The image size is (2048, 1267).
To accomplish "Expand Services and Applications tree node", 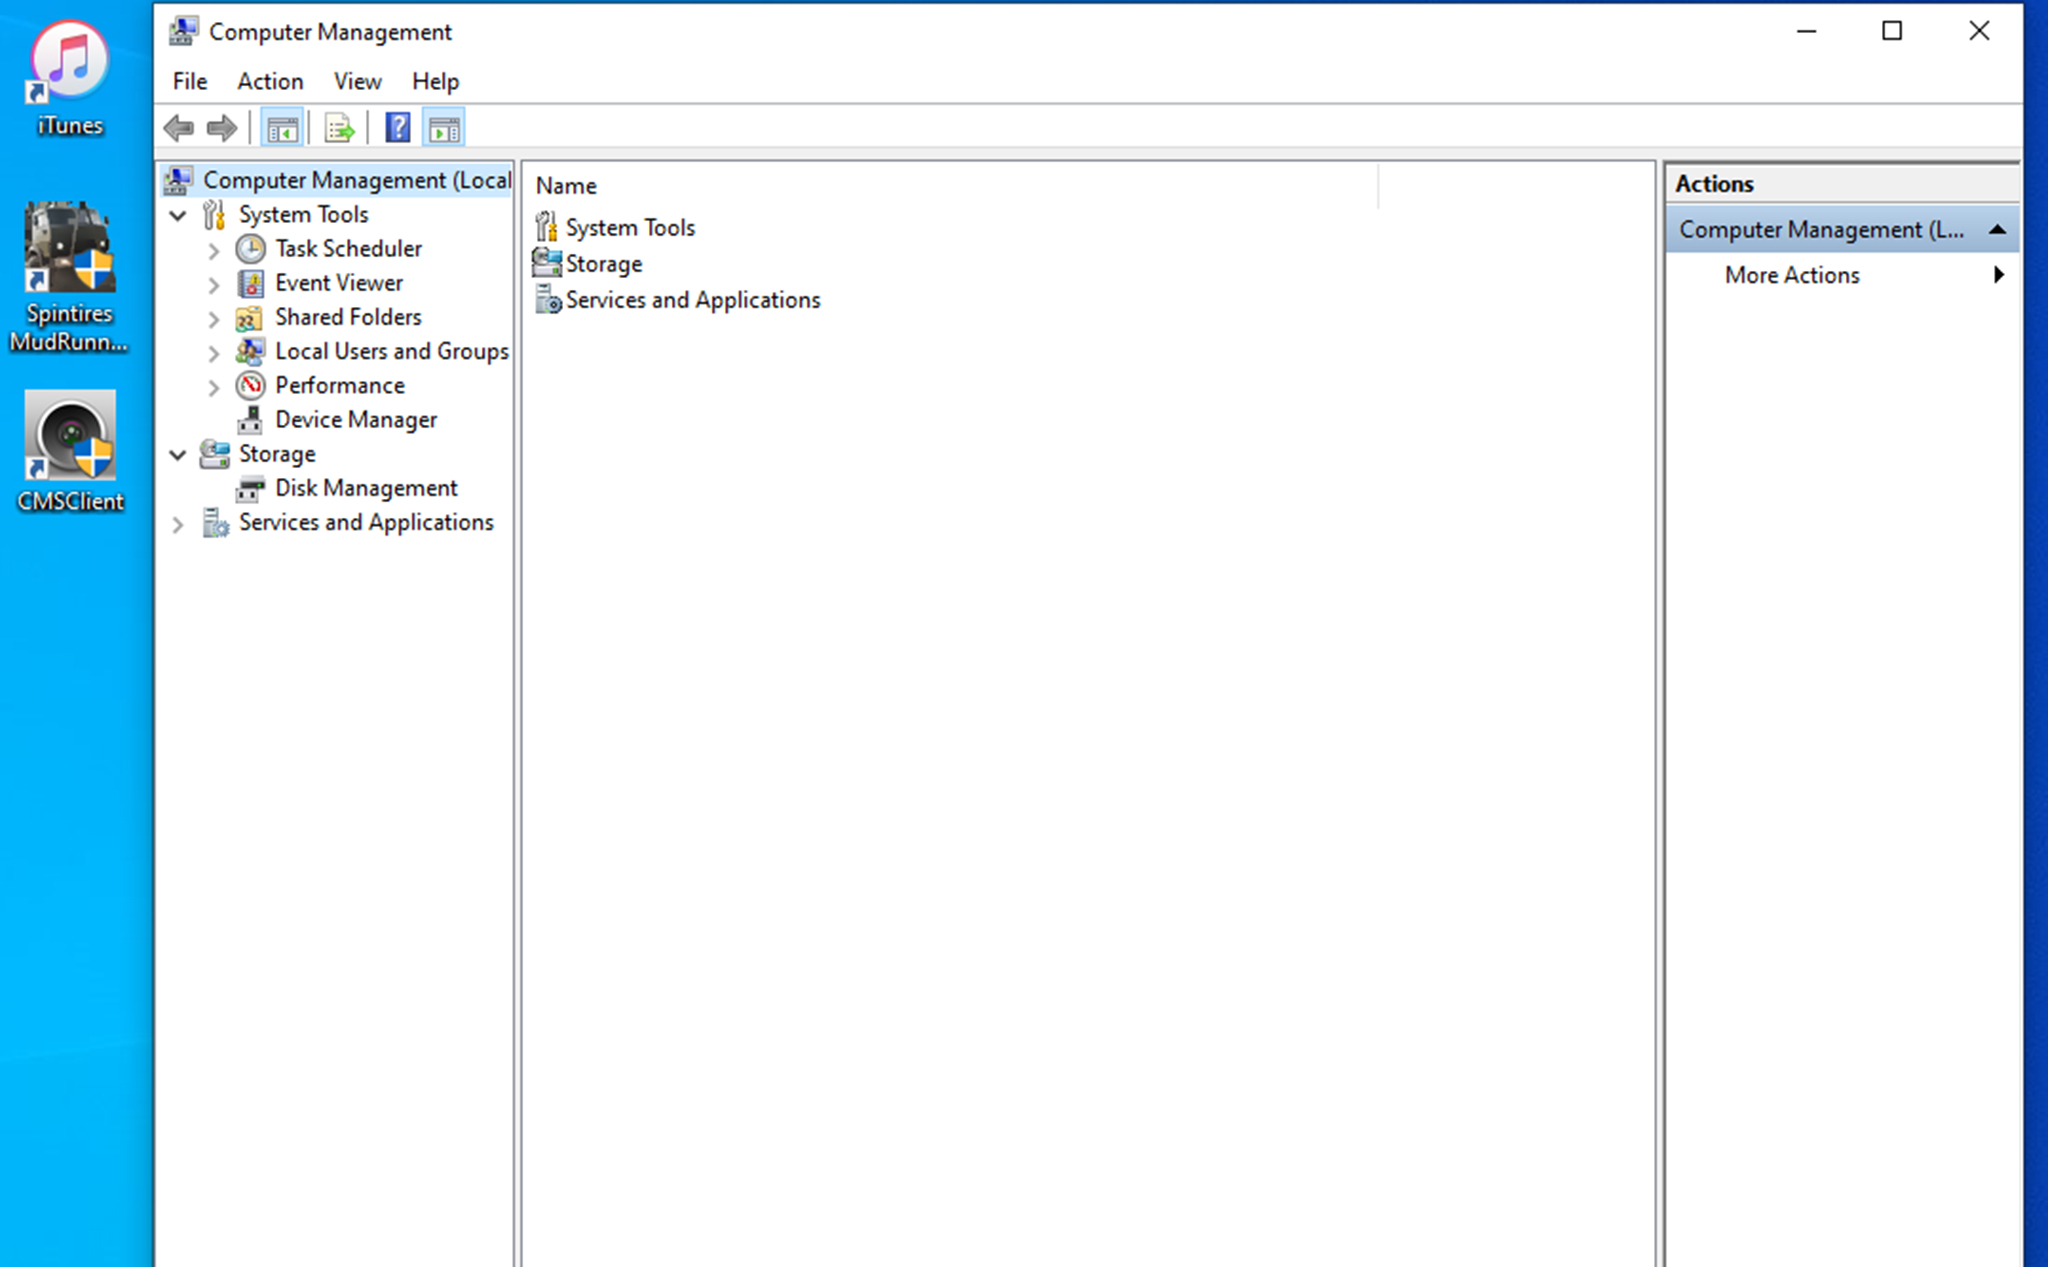I will 178,524.
